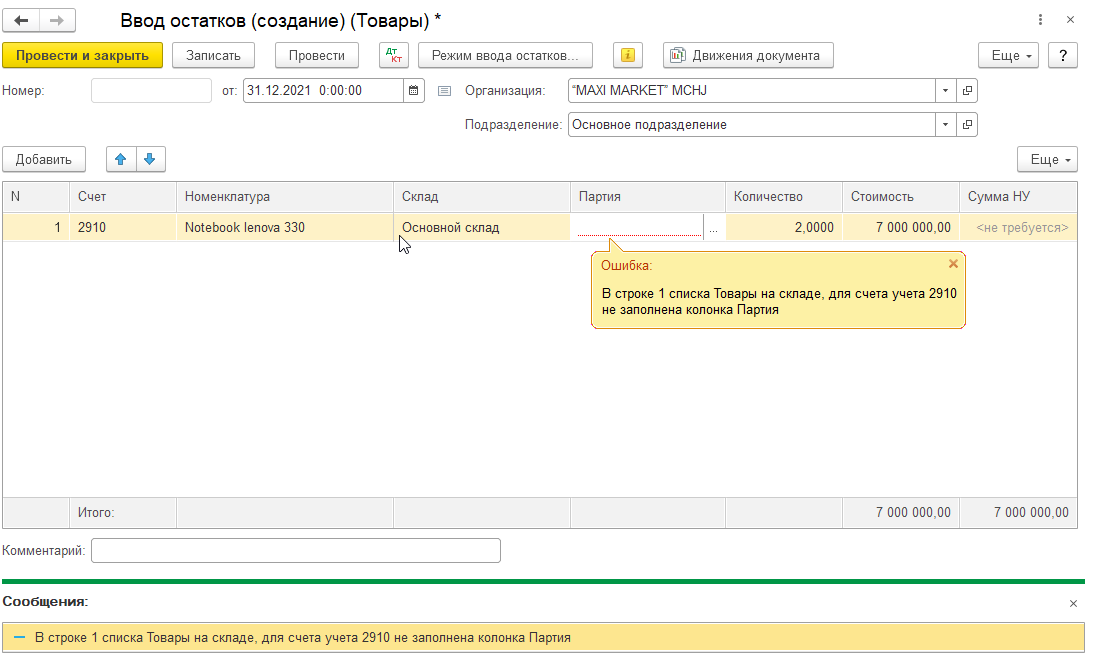Open Режим ввода остатков settings
Viewport: 1095px width, 665px height.
(x=505, y=55)
